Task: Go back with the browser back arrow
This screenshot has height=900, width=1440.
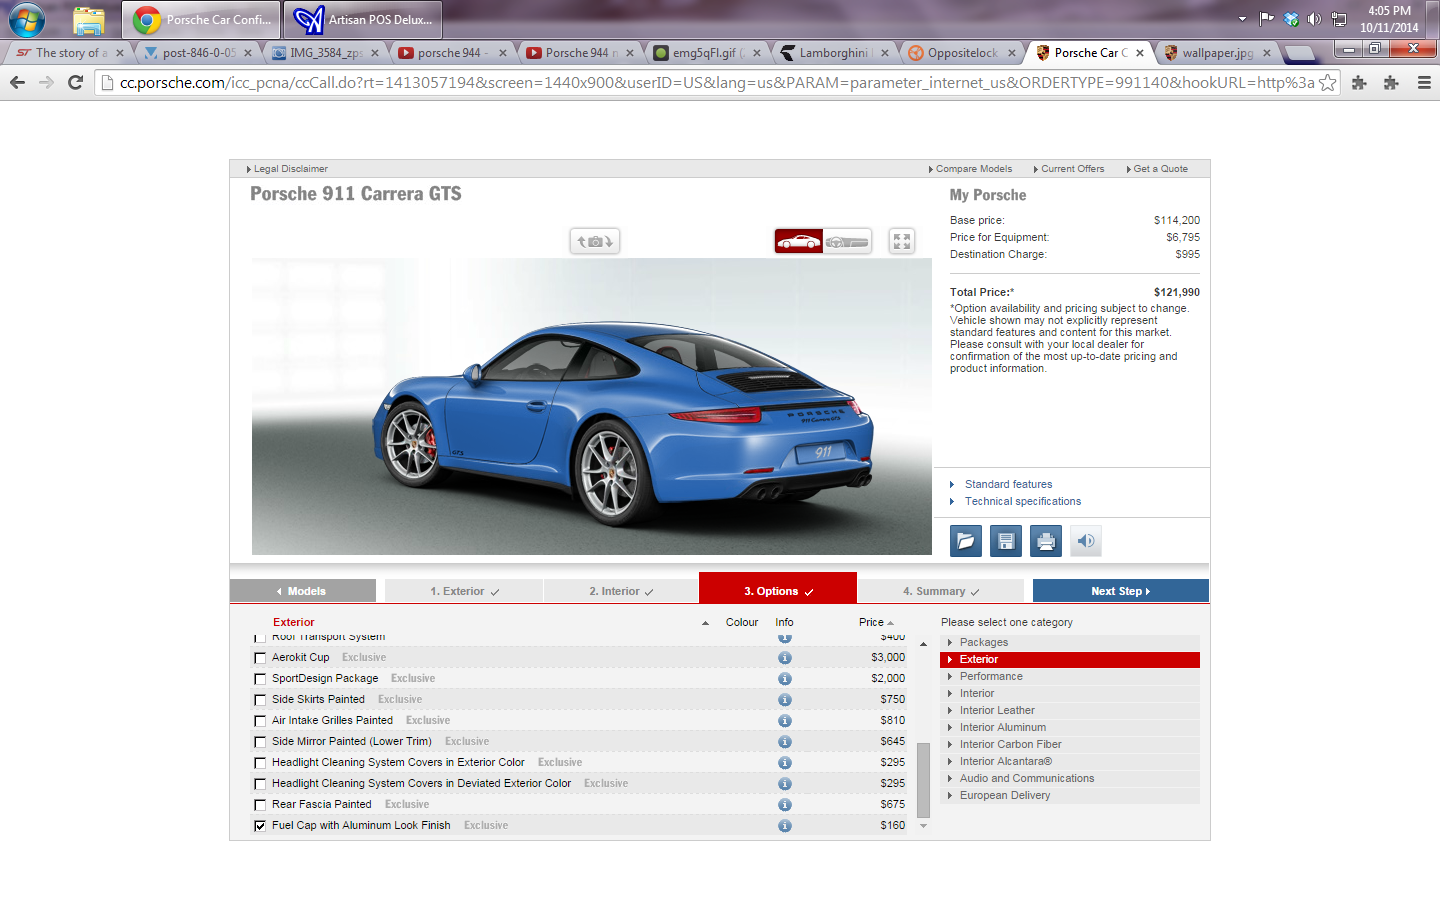Action: 17,83
